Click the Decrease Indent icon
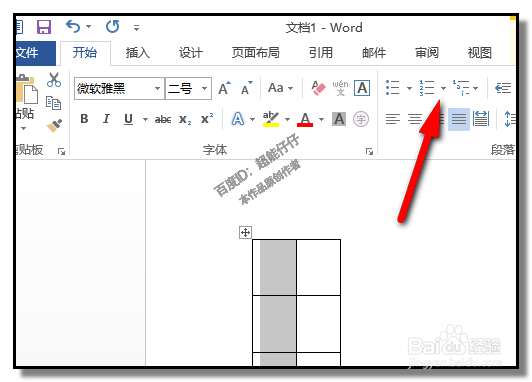532x382 pixels. pos(503,88)
